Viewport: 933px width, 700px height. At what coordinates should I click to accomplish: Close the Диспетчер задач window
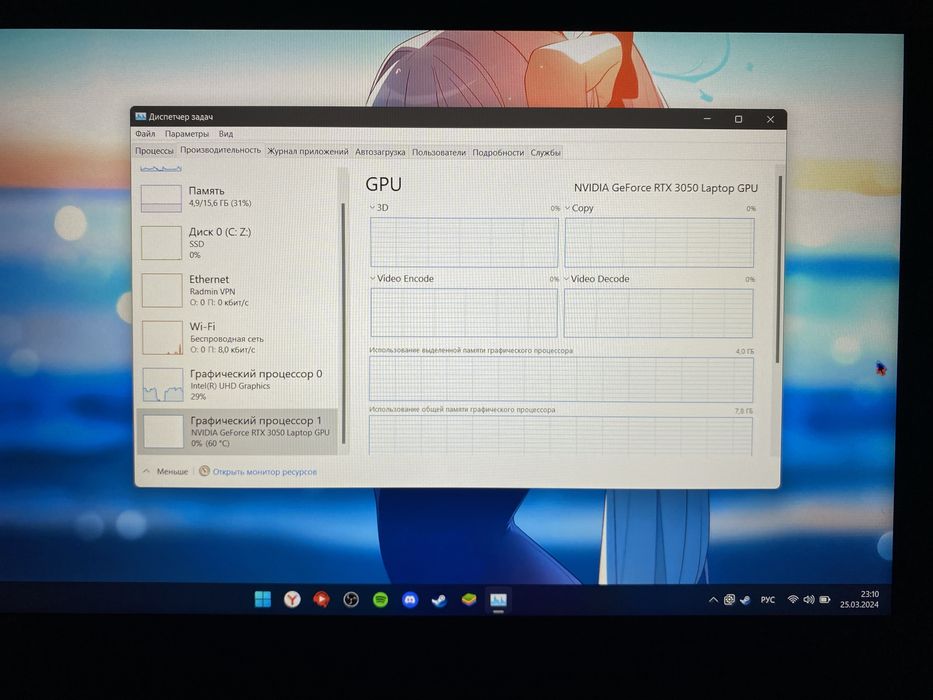(771, 119)
